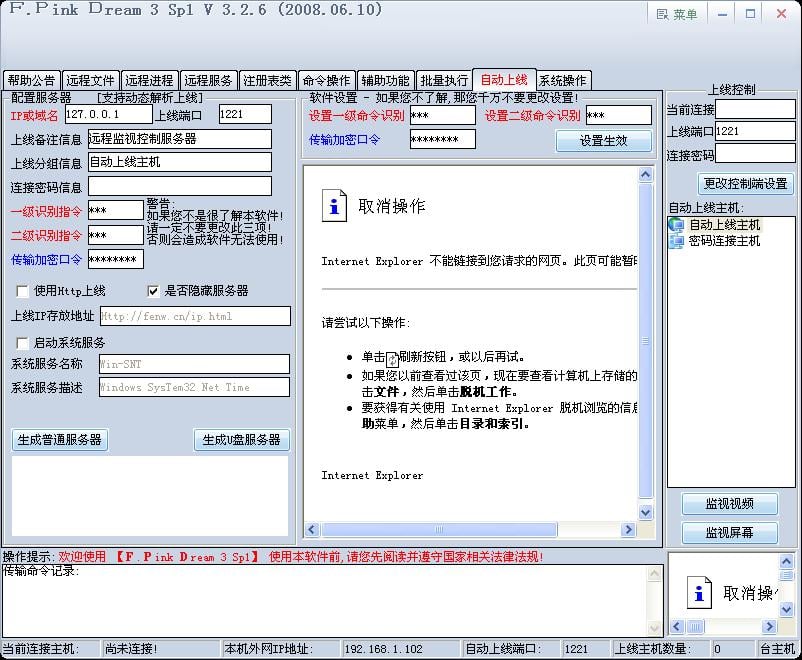Image resolution: width=802 pixels, height=660 pixels.
Task: Click the 一级识别指令 password field
Action: pos(116,210)
